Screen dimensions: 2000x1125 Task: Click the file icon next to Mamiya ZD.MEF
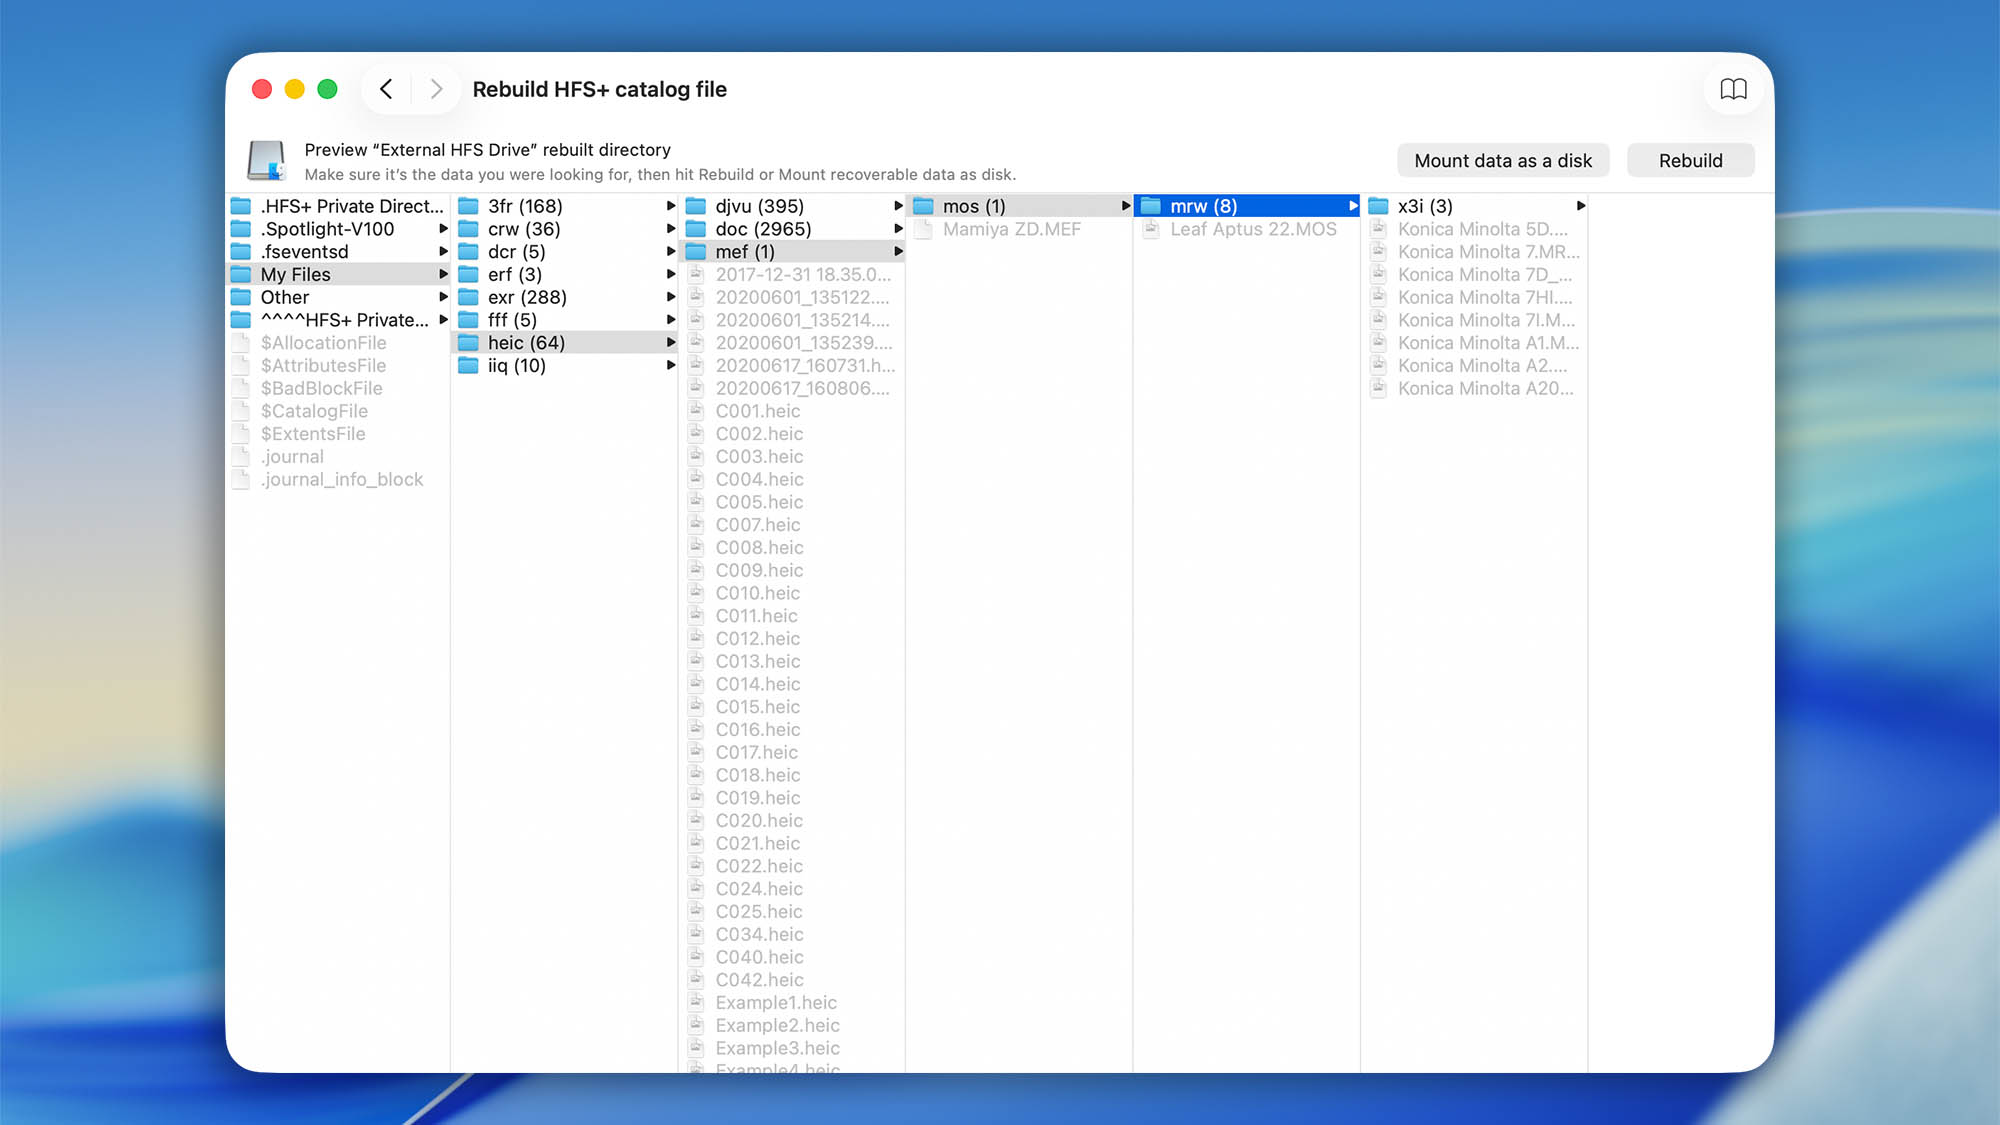[923, 229]
